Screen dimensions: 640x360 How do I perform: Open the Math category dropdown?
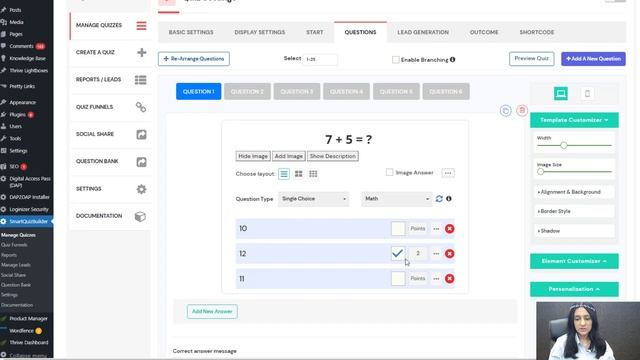tap(396, 199)
